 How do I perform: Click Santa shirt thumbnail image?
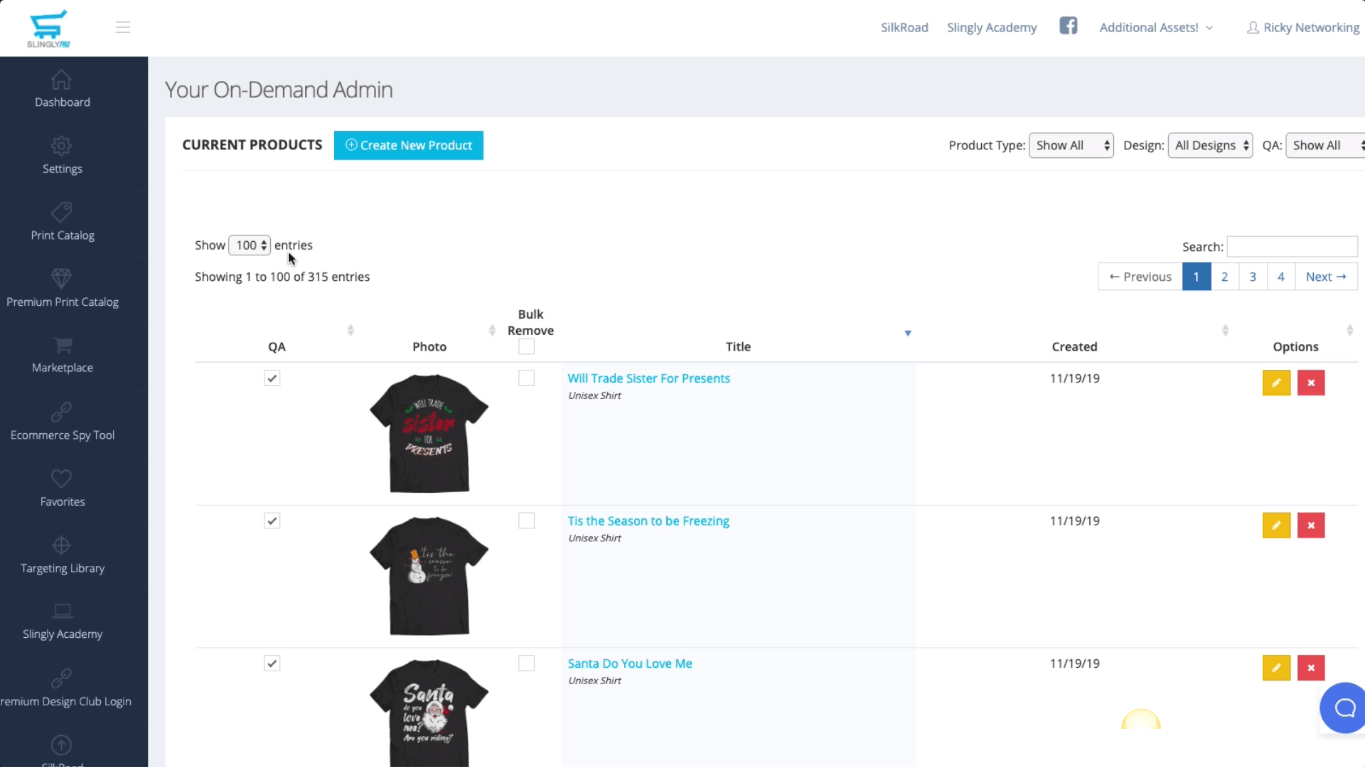point(429,712)
